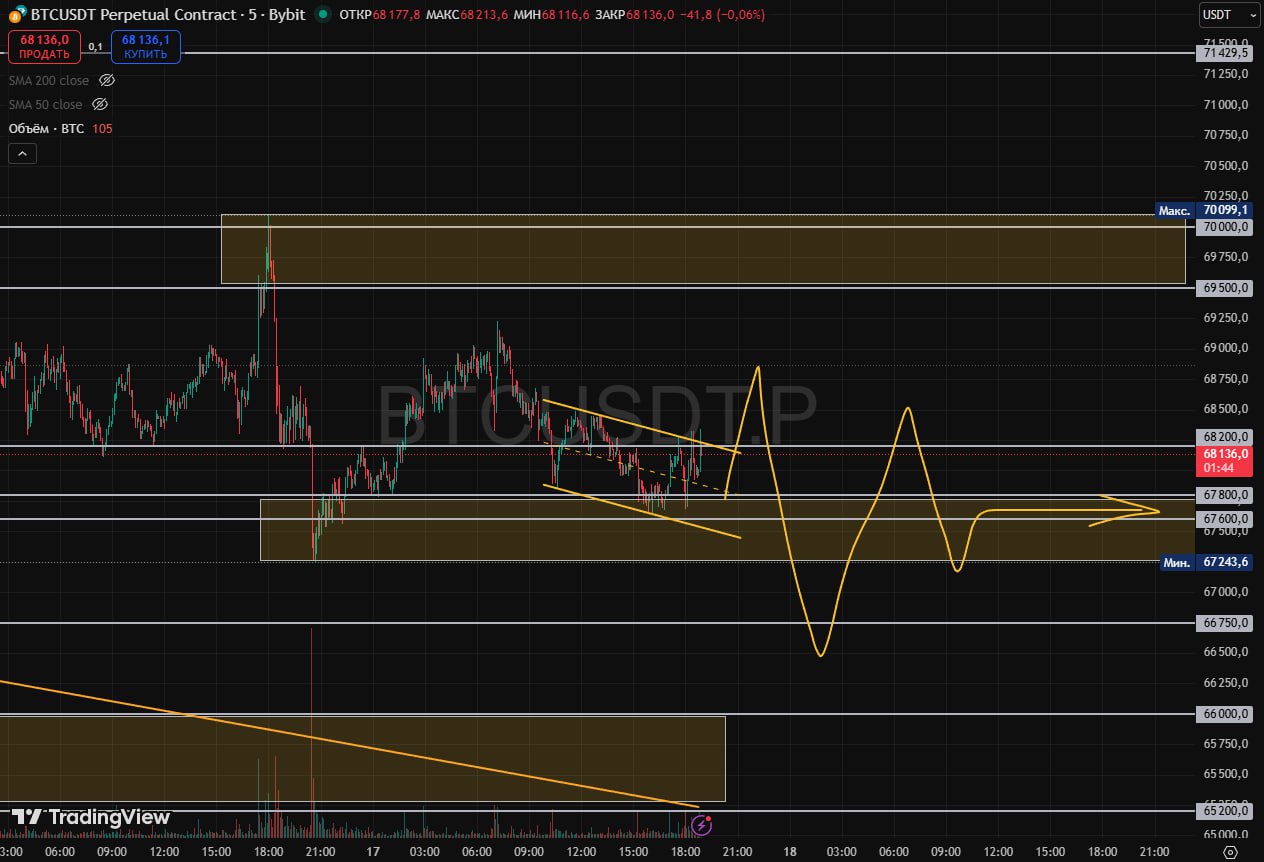This screenshot has width=1264, height=862.
Task: Click the green market status dot
Action: [322, 15]
